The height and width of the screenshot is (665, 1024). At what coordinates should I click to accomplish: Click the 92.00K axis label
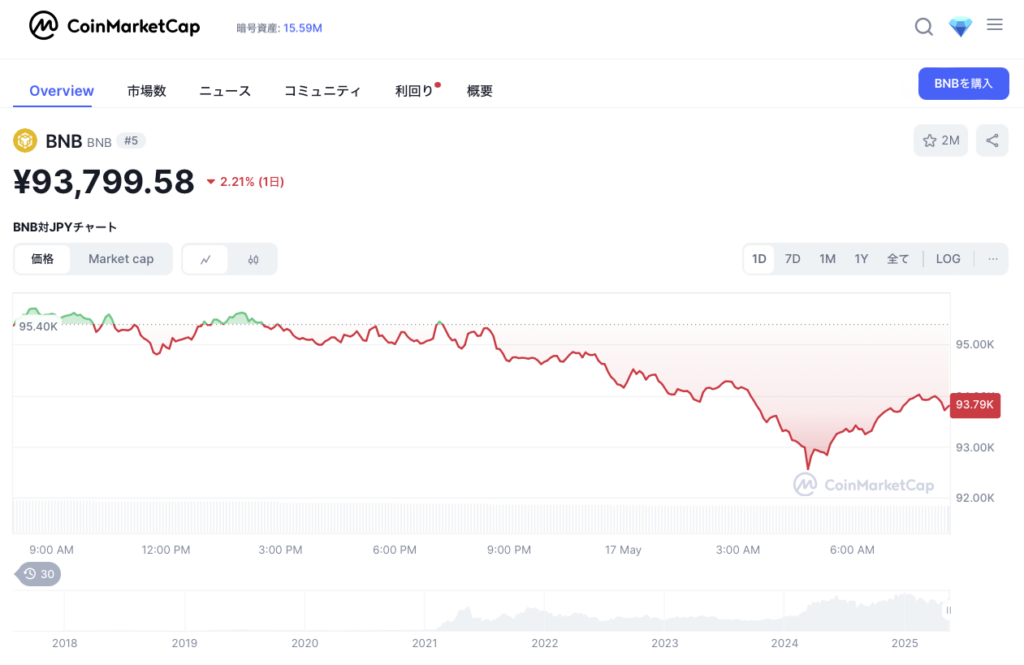click(x=975, y=498)
